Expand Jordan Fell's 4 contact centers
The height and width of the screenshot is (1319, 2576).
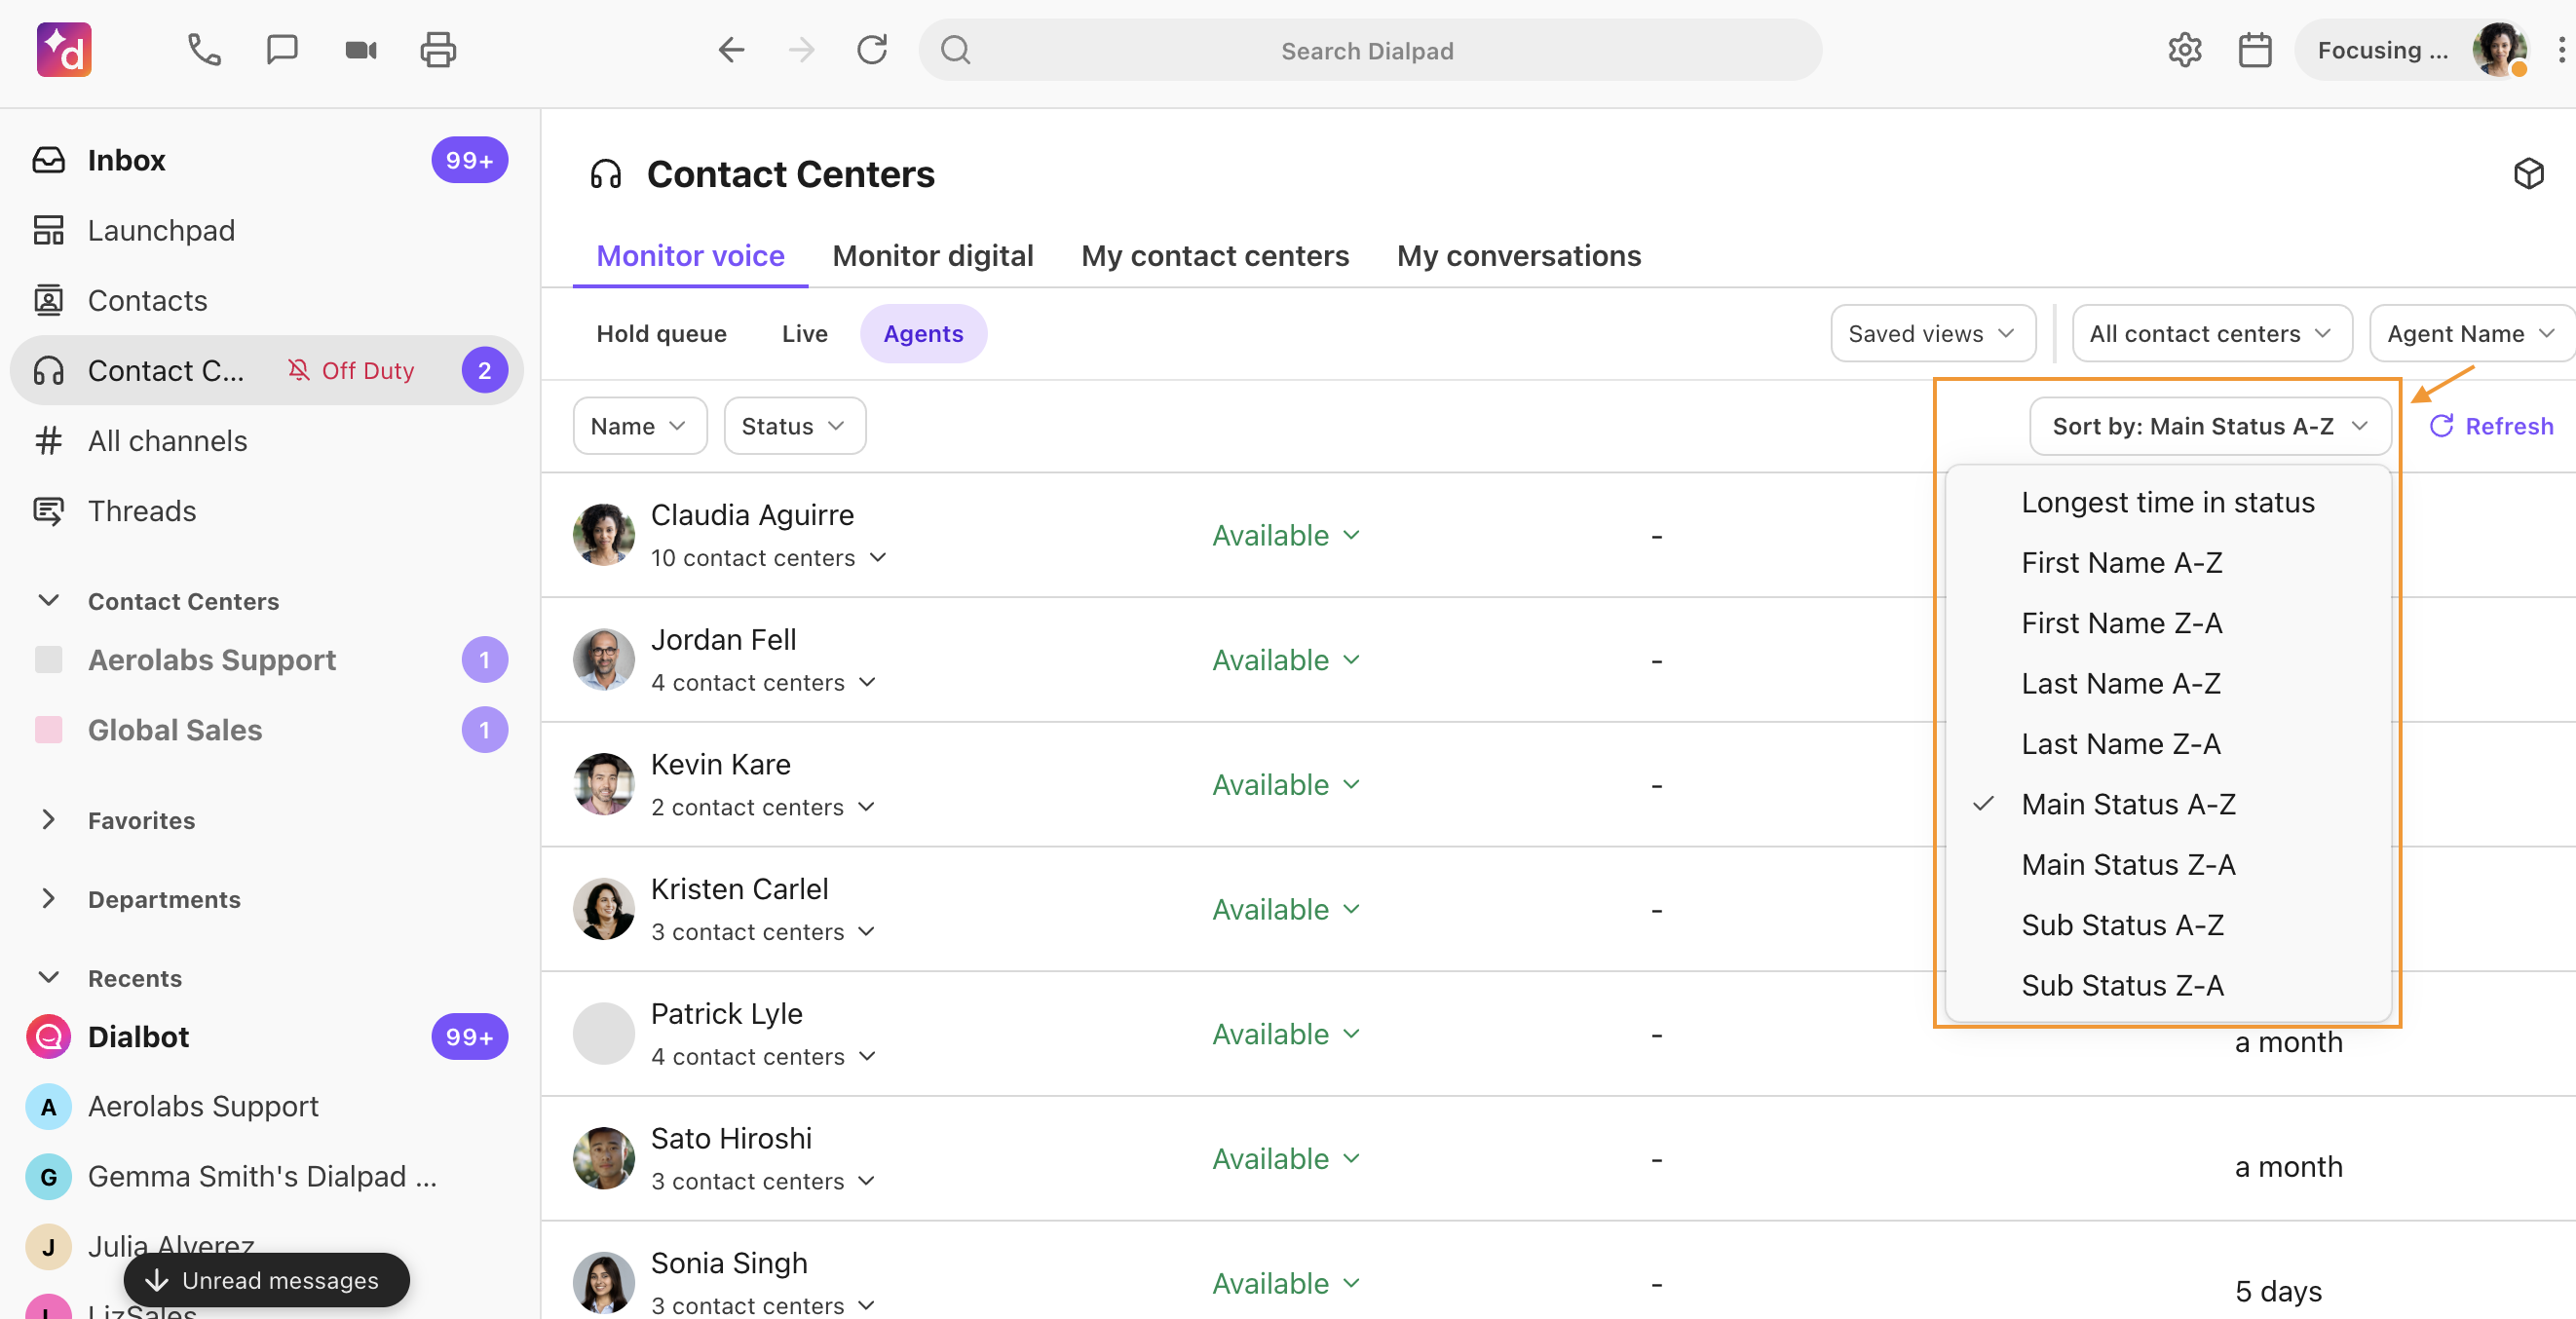pyautogui.click(x=763, y=683)
